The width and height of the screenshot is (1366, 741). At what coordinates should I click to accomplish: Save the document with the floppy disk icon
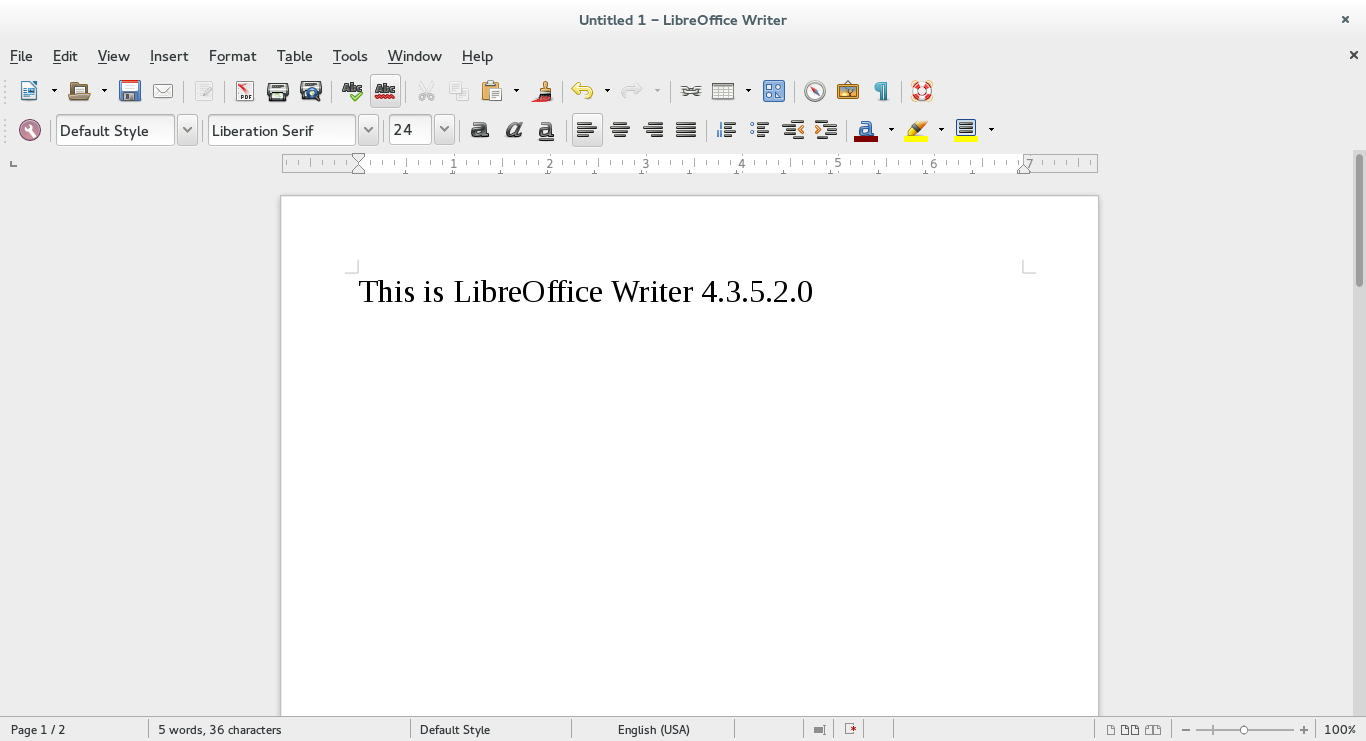coord(130,91)
